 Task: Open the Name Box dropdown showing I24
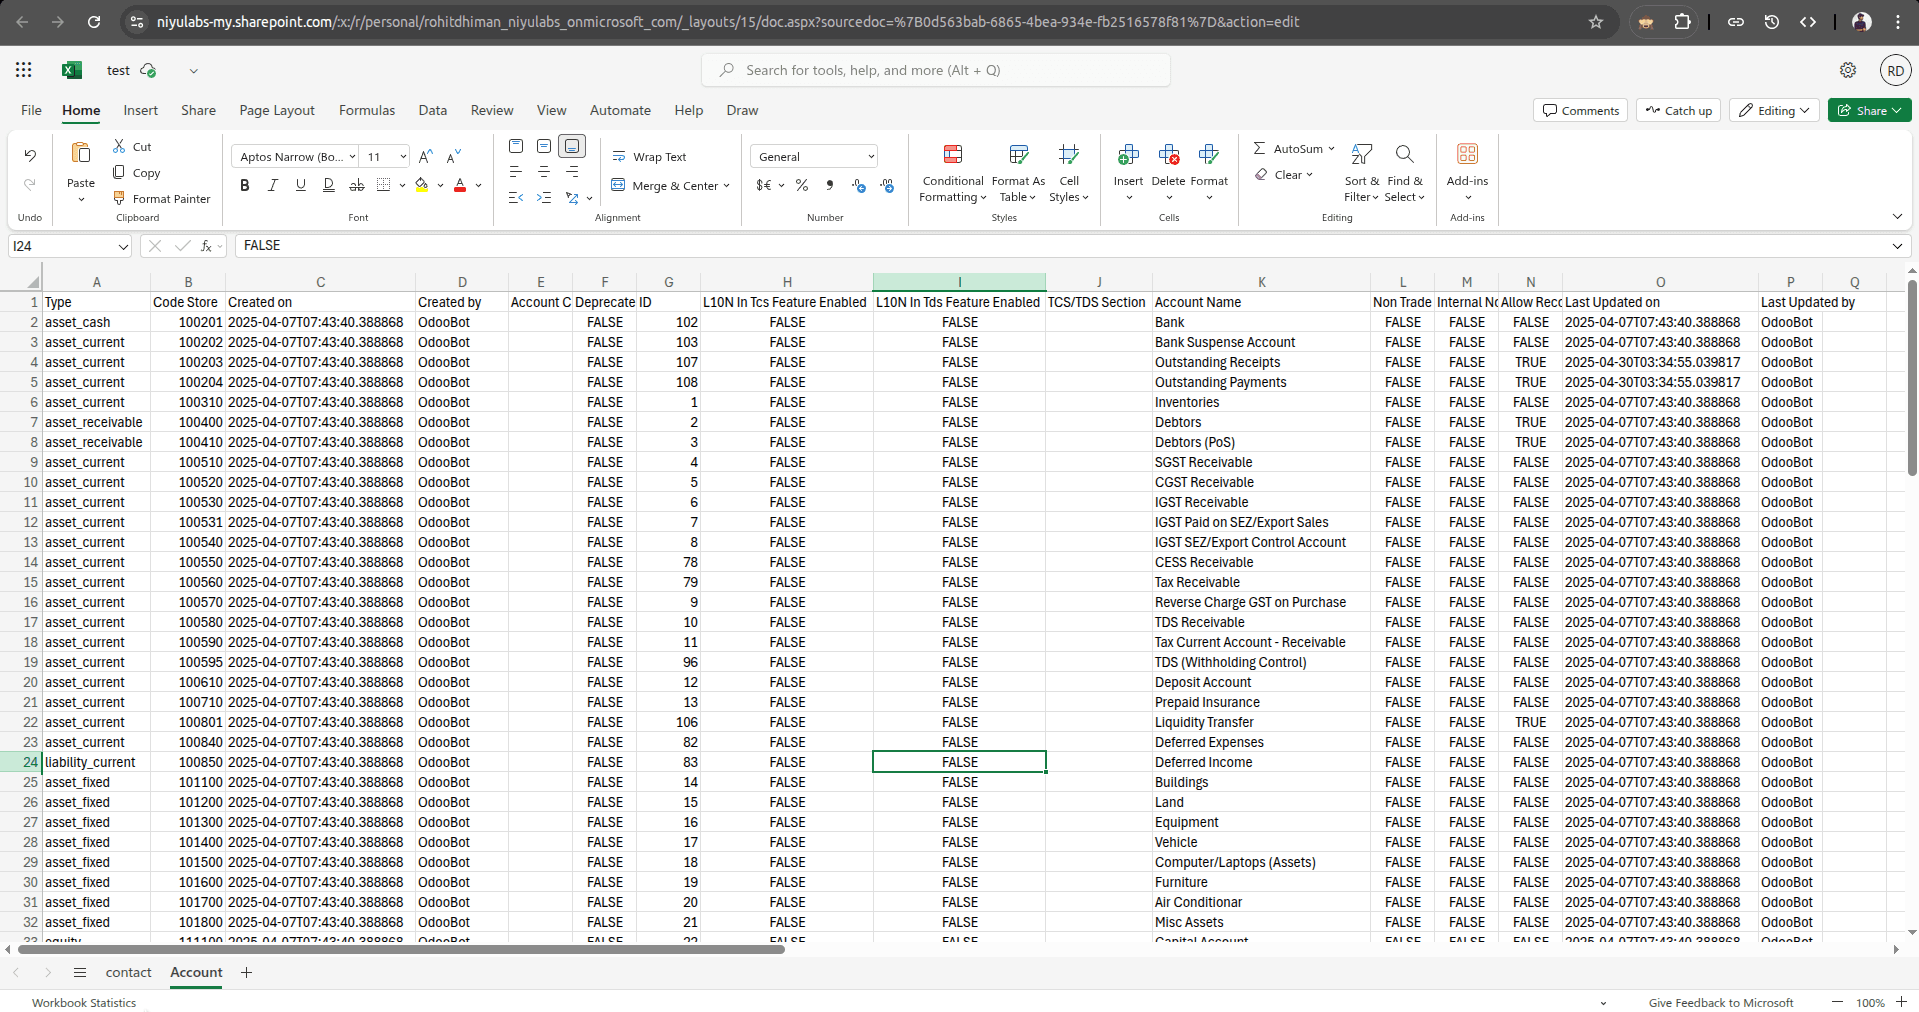(x=123, y=246)
